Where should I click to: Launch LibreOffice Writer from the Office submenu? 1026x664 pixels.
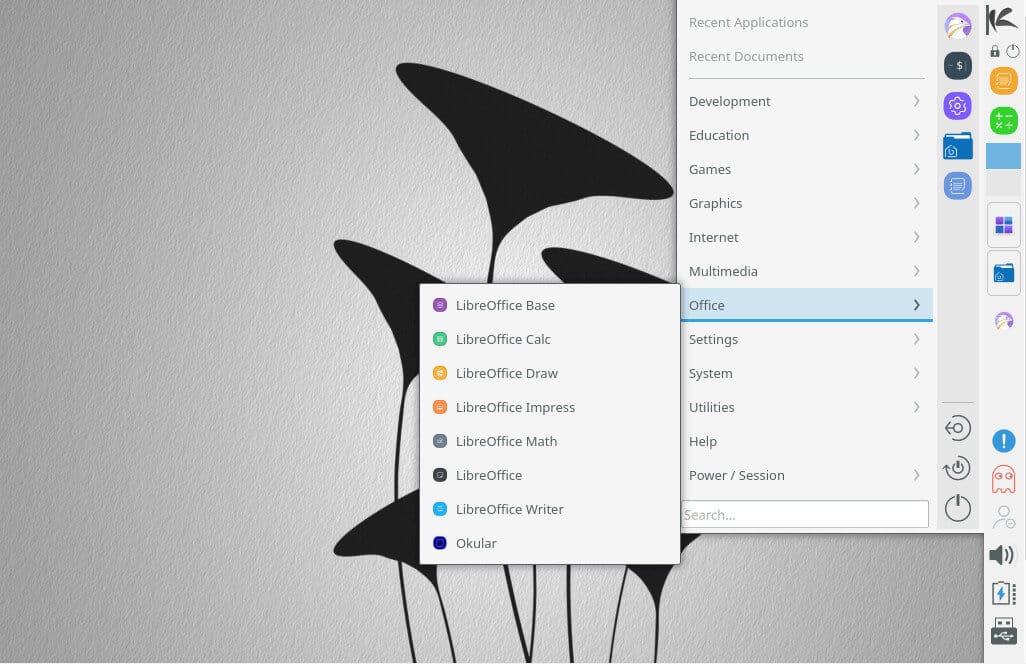(508, 509)
